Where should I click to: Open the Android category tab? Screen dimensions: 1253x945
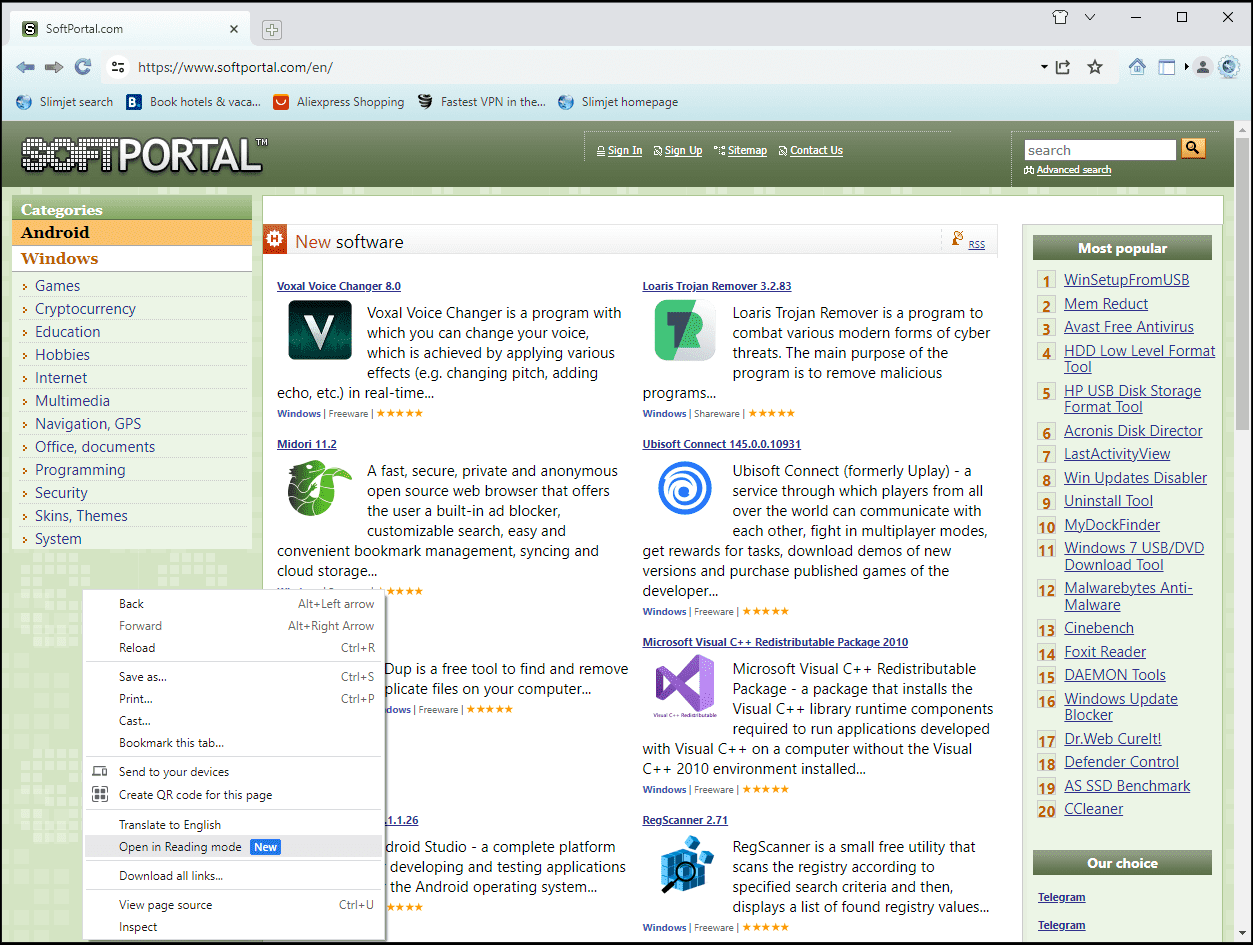coord(132,232)
